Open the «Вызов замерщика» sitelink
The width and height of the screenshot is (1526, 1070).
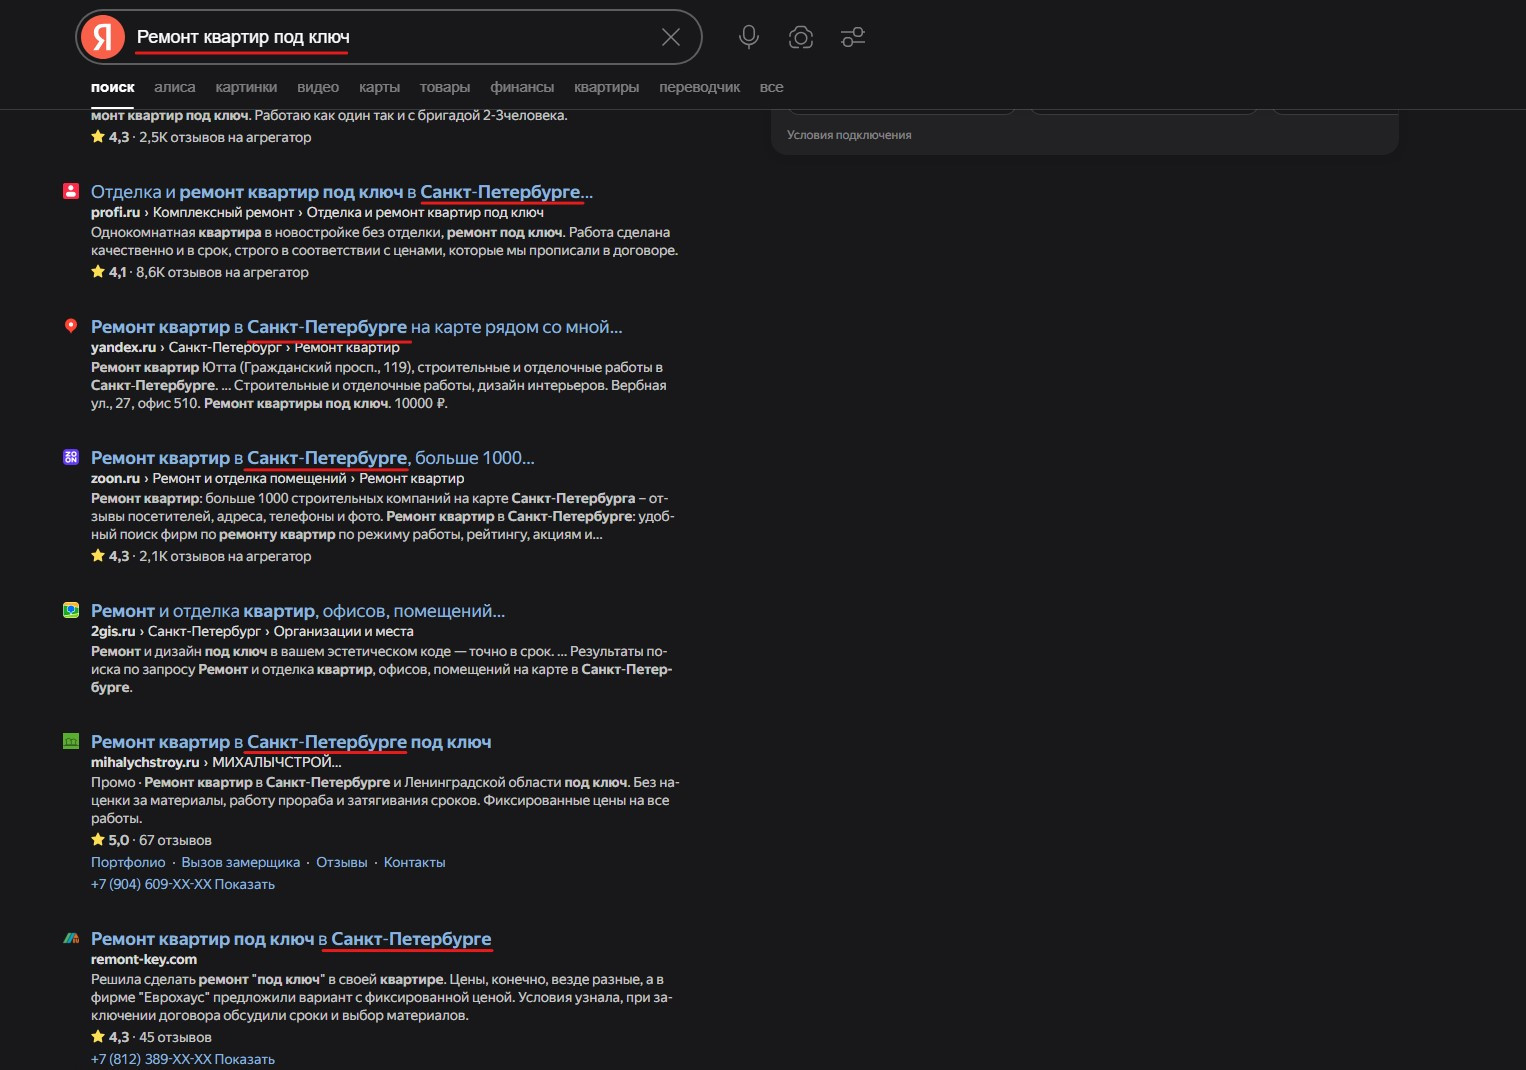click(240, 862)
